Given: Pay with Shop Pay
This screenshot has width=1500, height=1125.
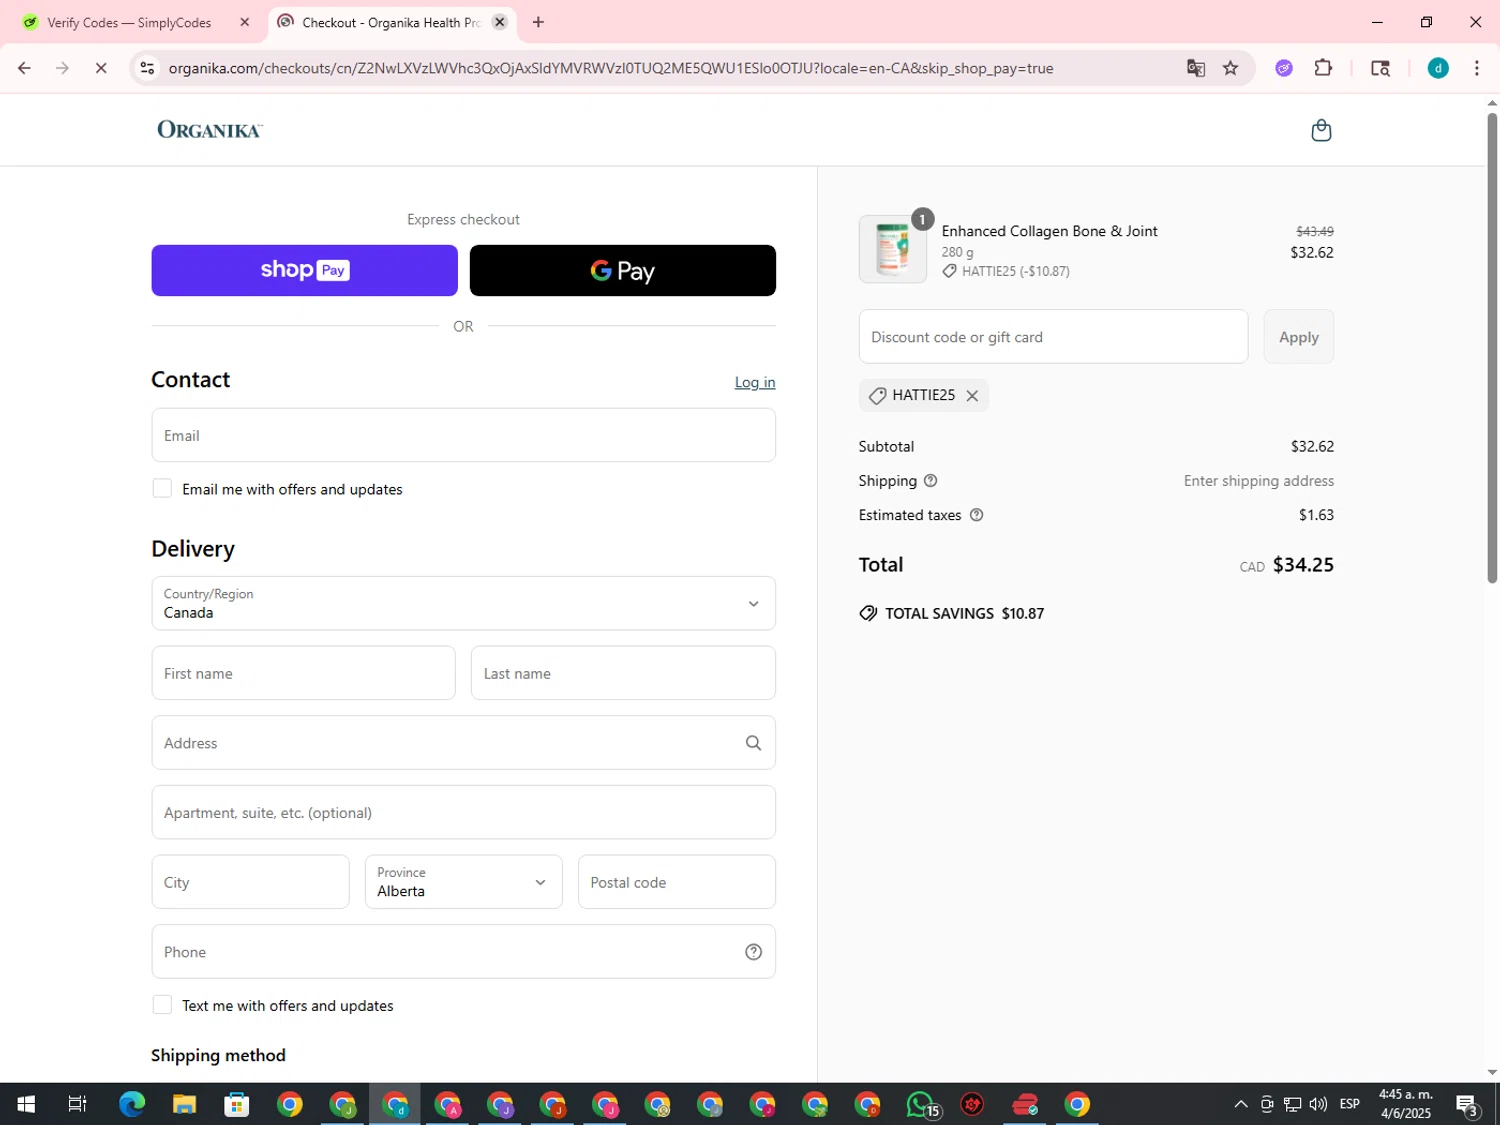Looking at the screenshot, I should pos(304,270).
